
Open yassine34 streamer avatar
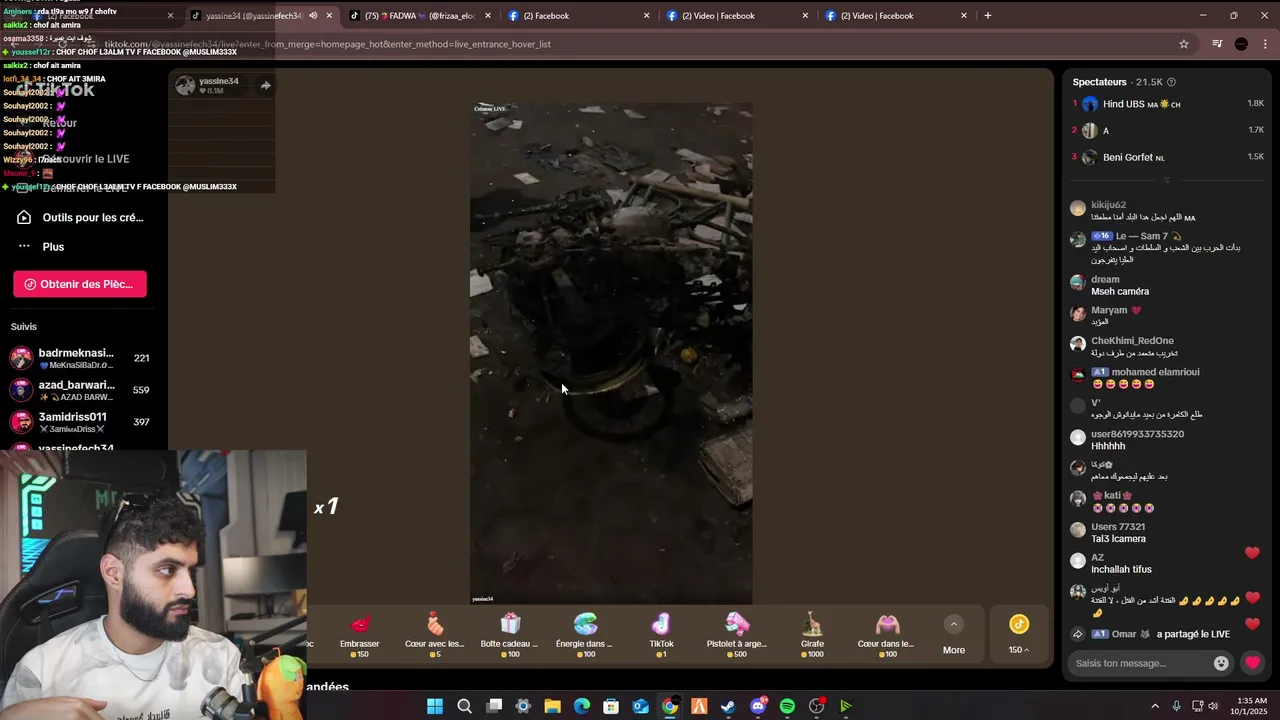pos(185,86)
